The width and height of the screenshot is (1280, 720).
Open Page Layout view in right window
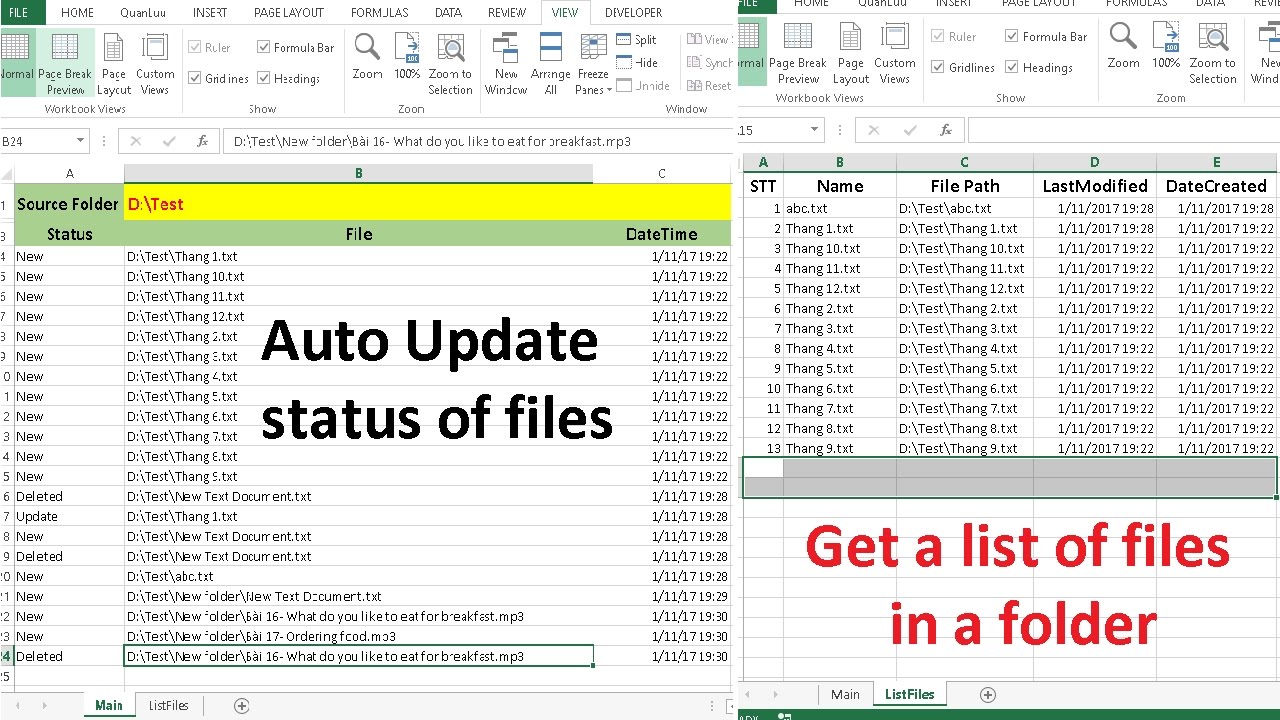click(x=851, y=54)
